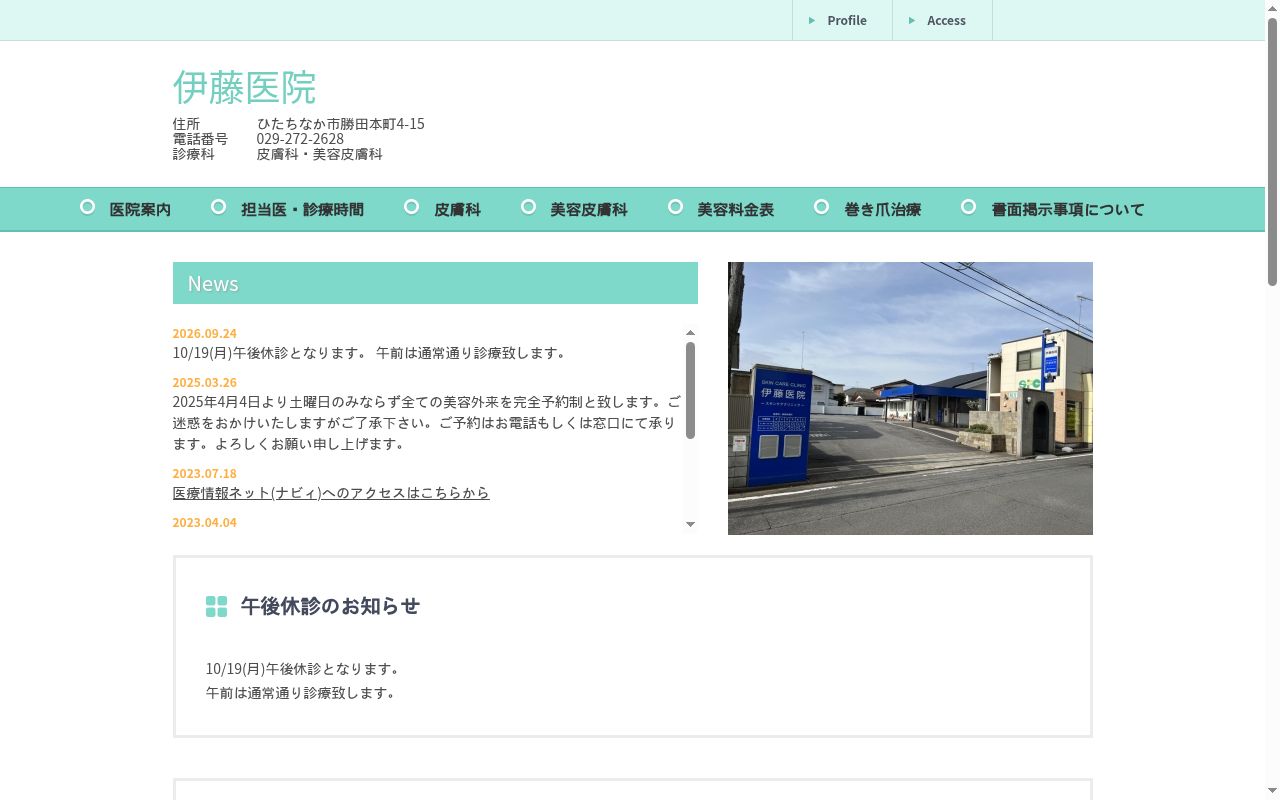Click the circle icon beside 美容料金表
Viewport: 1280px width, 800px height.
[676, 207]
